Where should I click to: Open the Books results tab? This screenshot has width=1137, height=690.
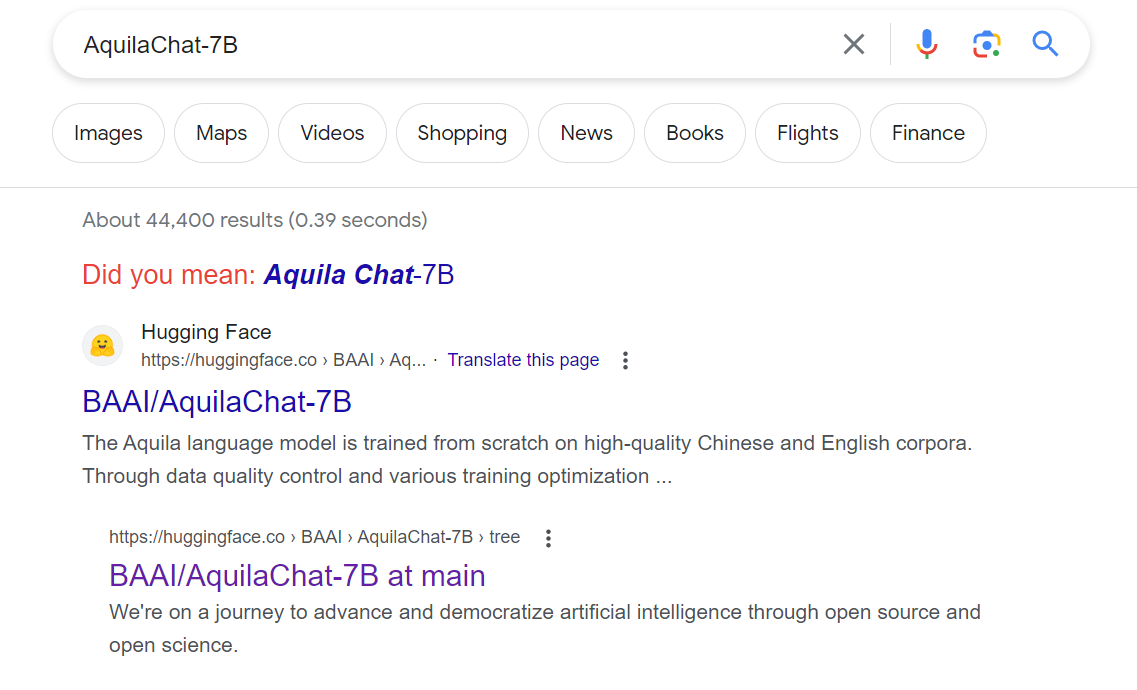tap(694, 132)
